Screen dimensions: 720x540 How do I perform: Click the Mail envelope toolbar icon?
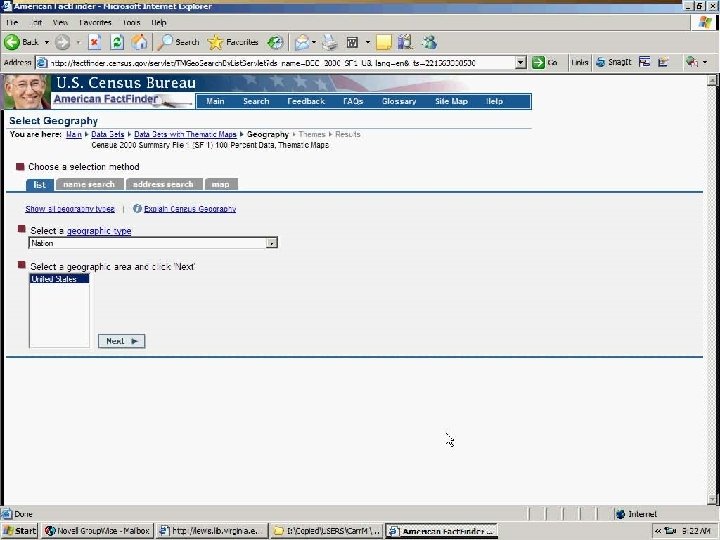pyautogui.click(x=302, y=42)
